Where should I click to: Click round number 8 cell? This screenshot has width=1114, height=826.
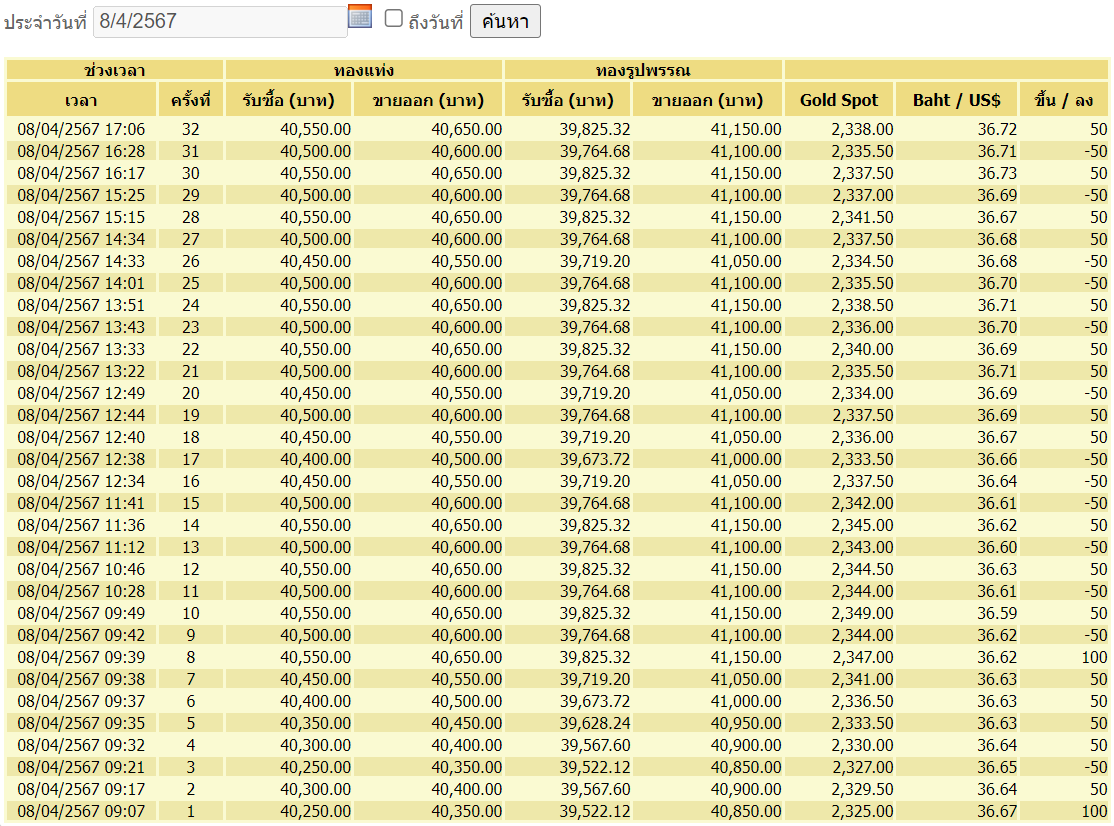[190, 658]
